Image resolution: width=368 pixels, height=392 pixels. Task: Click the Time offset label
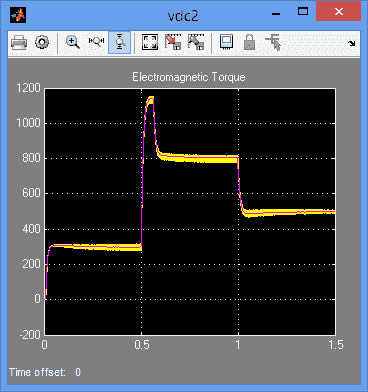click(x=37, y=372)
